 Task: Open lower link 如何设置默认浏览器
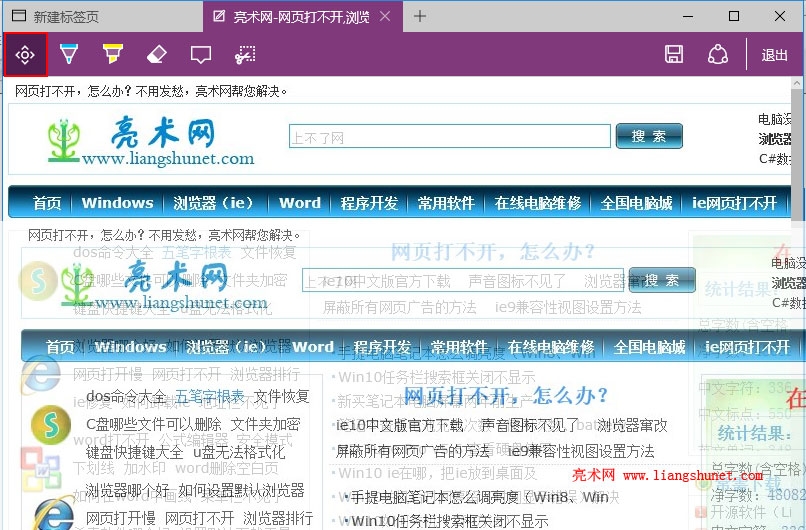click(x=242, y=490)
